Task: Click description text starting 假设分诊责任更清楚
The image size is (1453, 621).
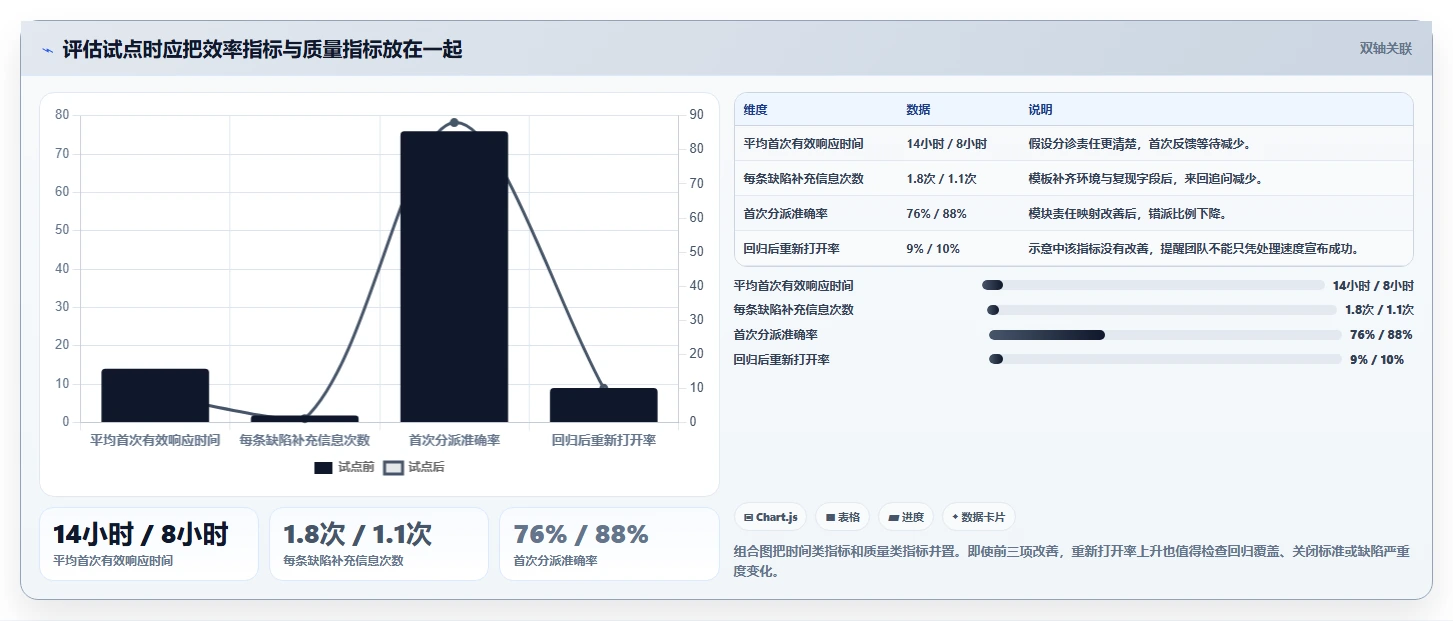Action: click(1139, 144)
